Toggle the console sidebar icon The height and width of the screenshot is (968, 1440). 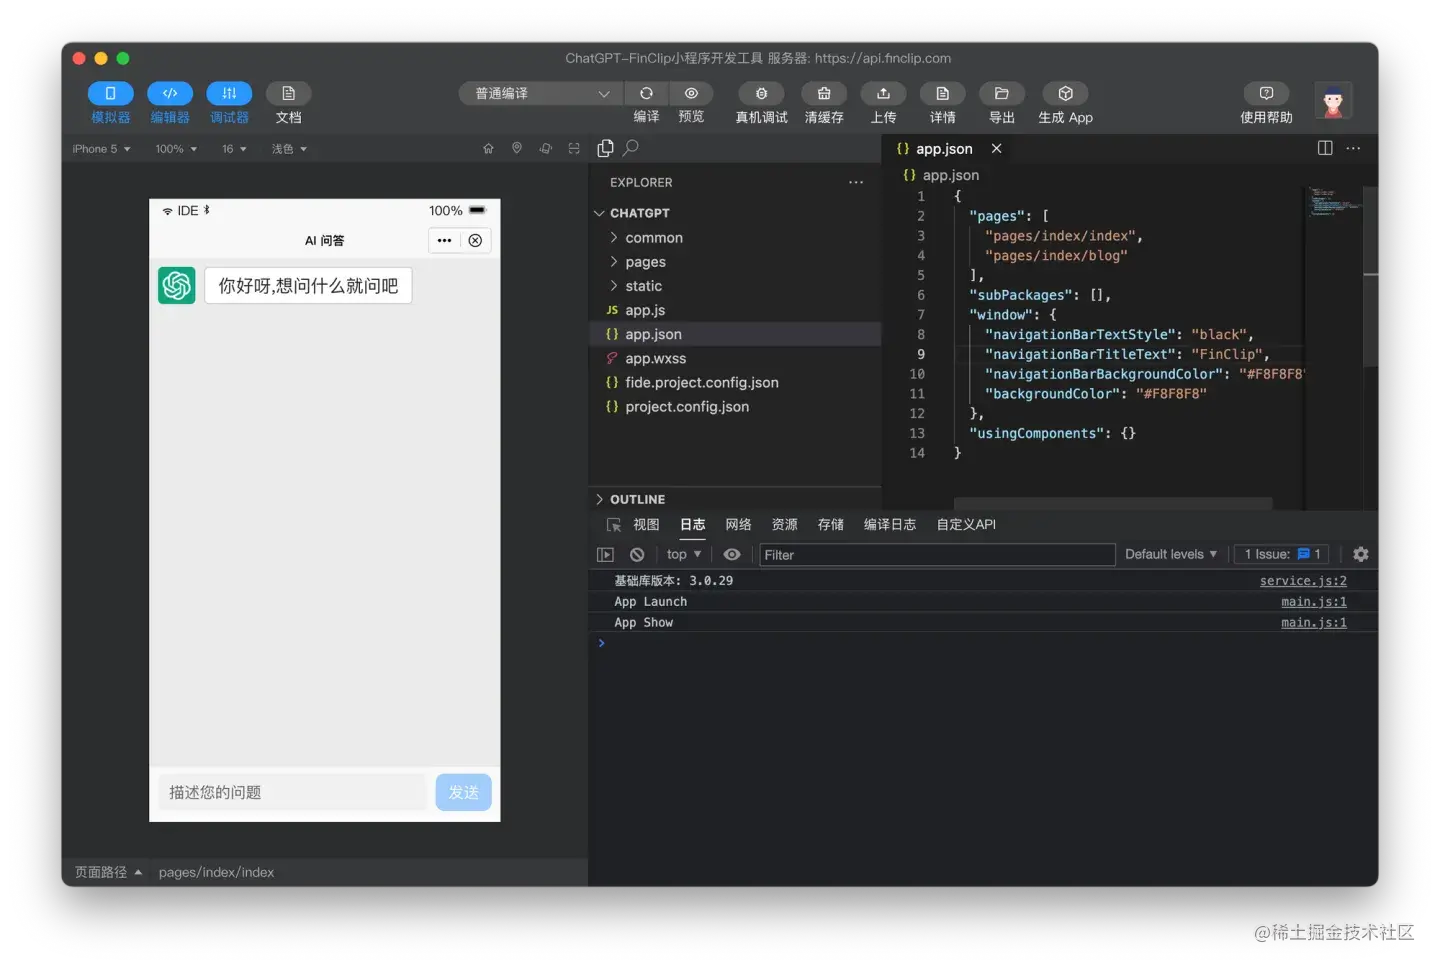pos(605,554)
